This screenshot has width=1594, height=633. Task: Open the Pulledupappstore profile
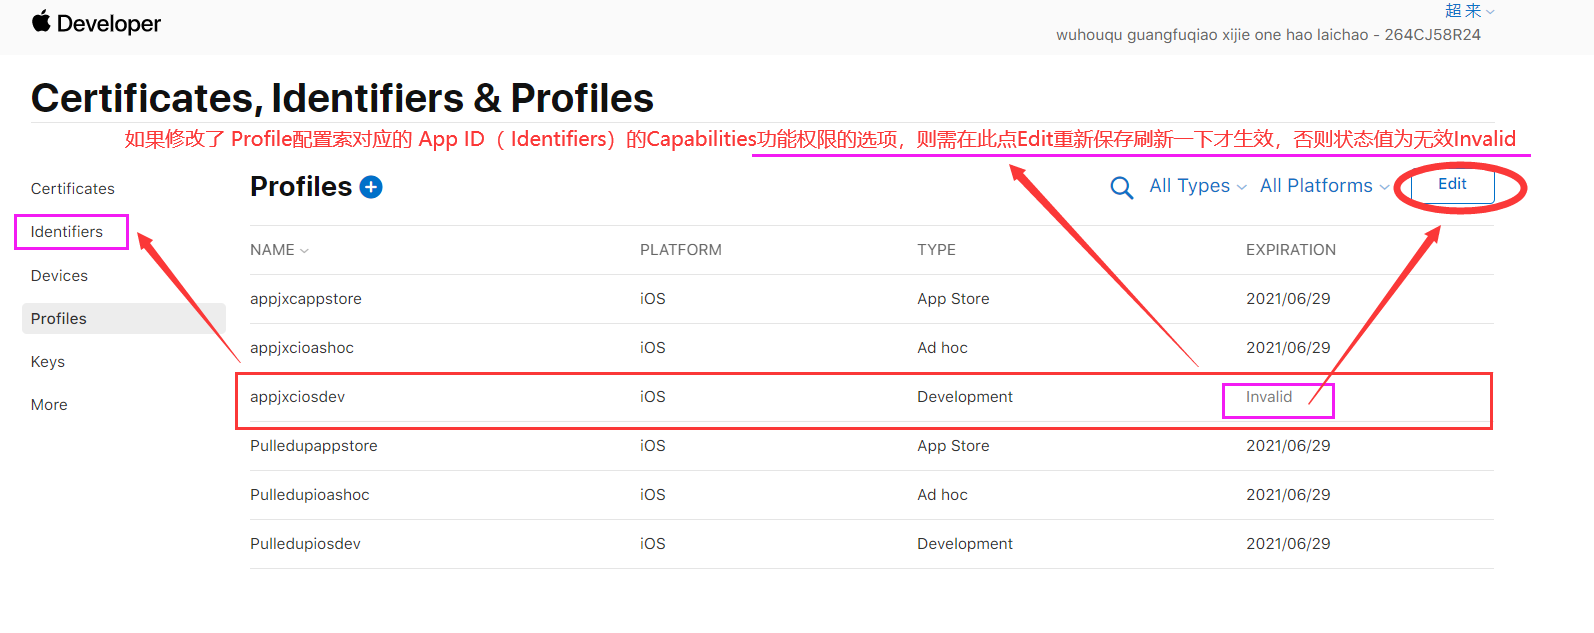point(314,446)
